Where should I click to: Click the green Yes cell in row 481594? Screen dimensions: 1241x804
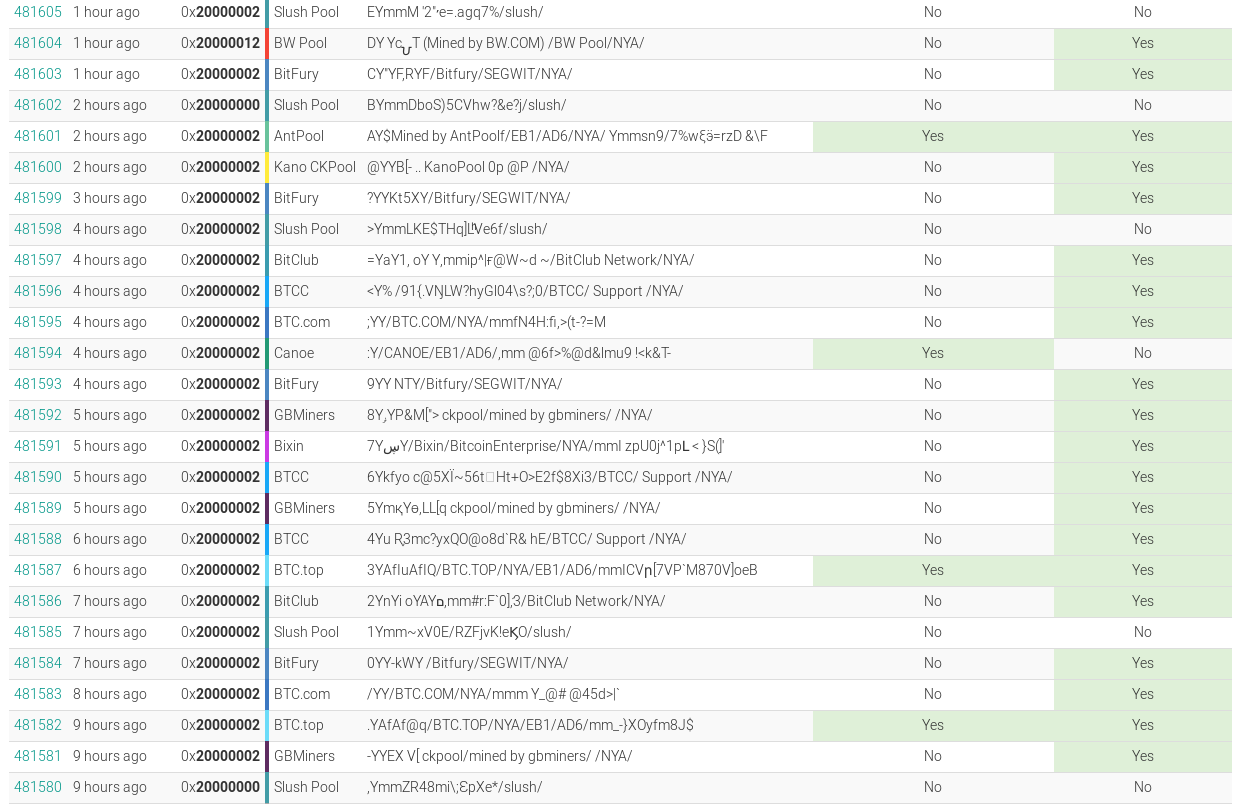[933, 353]
